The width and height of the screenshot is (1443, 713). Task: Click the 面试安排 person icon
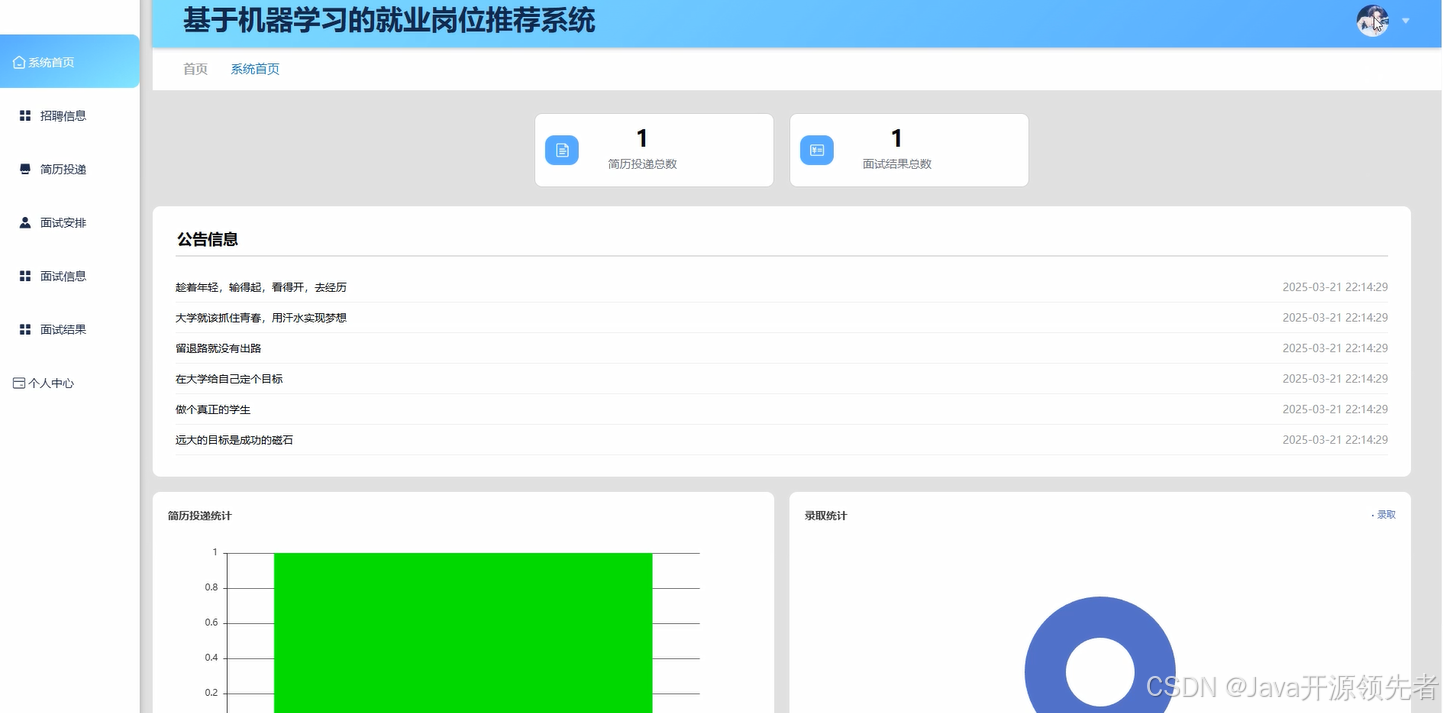click(23, 222)
